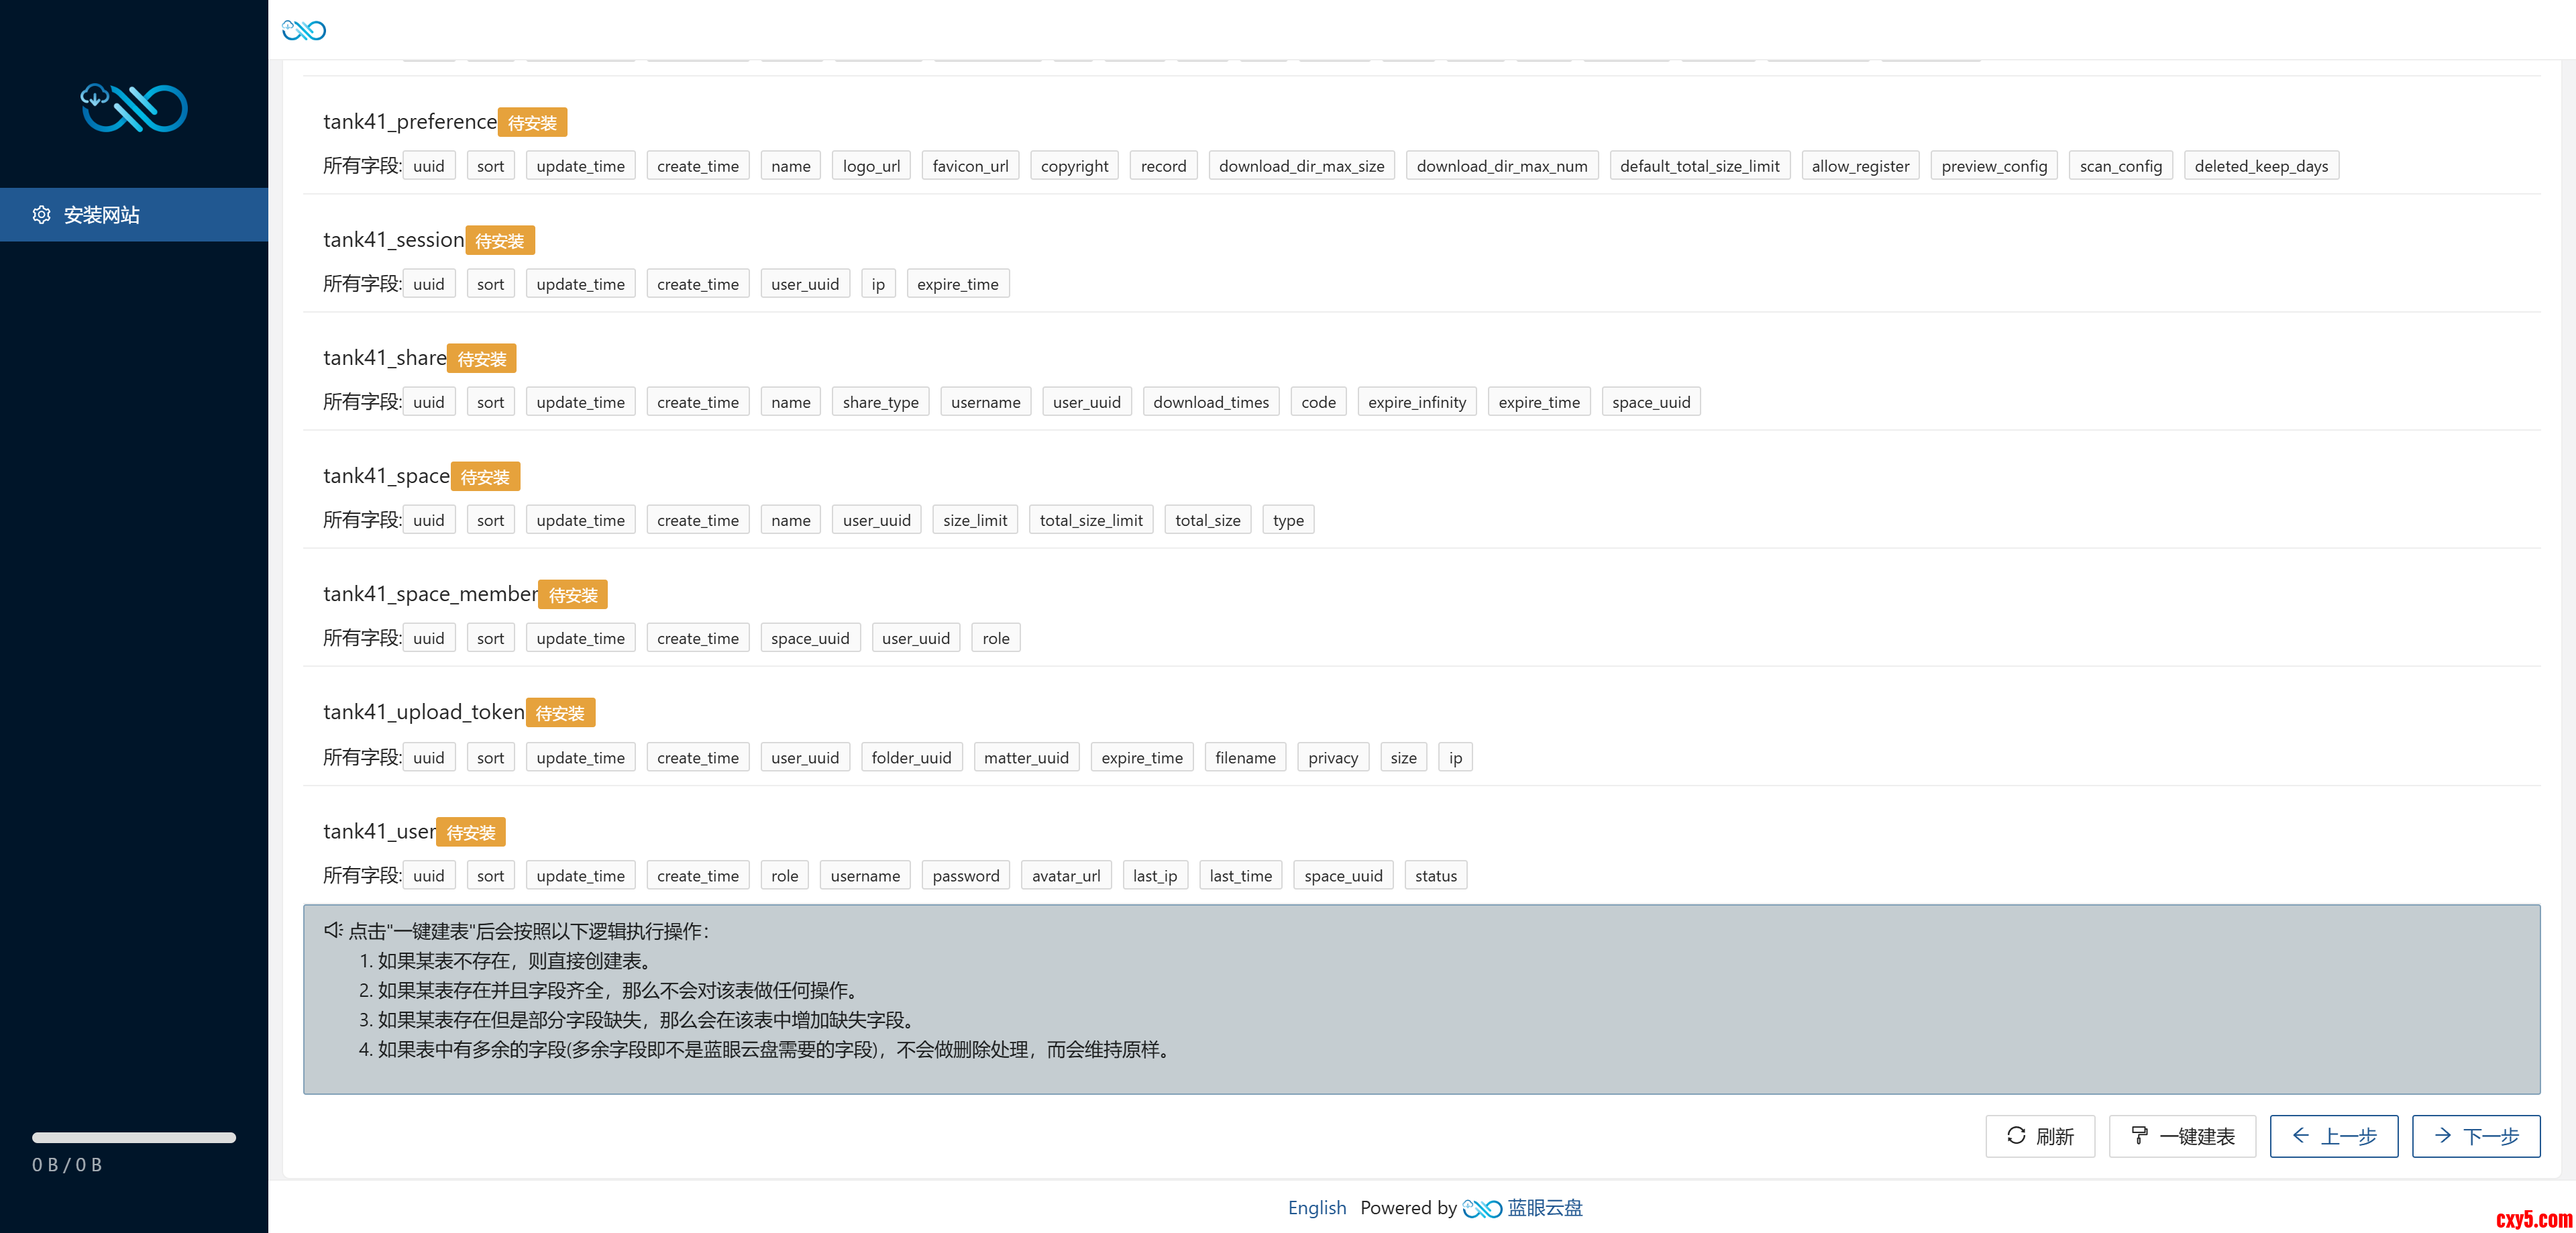Open the 蓝眼云盘 footer link
The width and height of the screenshot is (2576, 1233).
click(1544, 1207)
